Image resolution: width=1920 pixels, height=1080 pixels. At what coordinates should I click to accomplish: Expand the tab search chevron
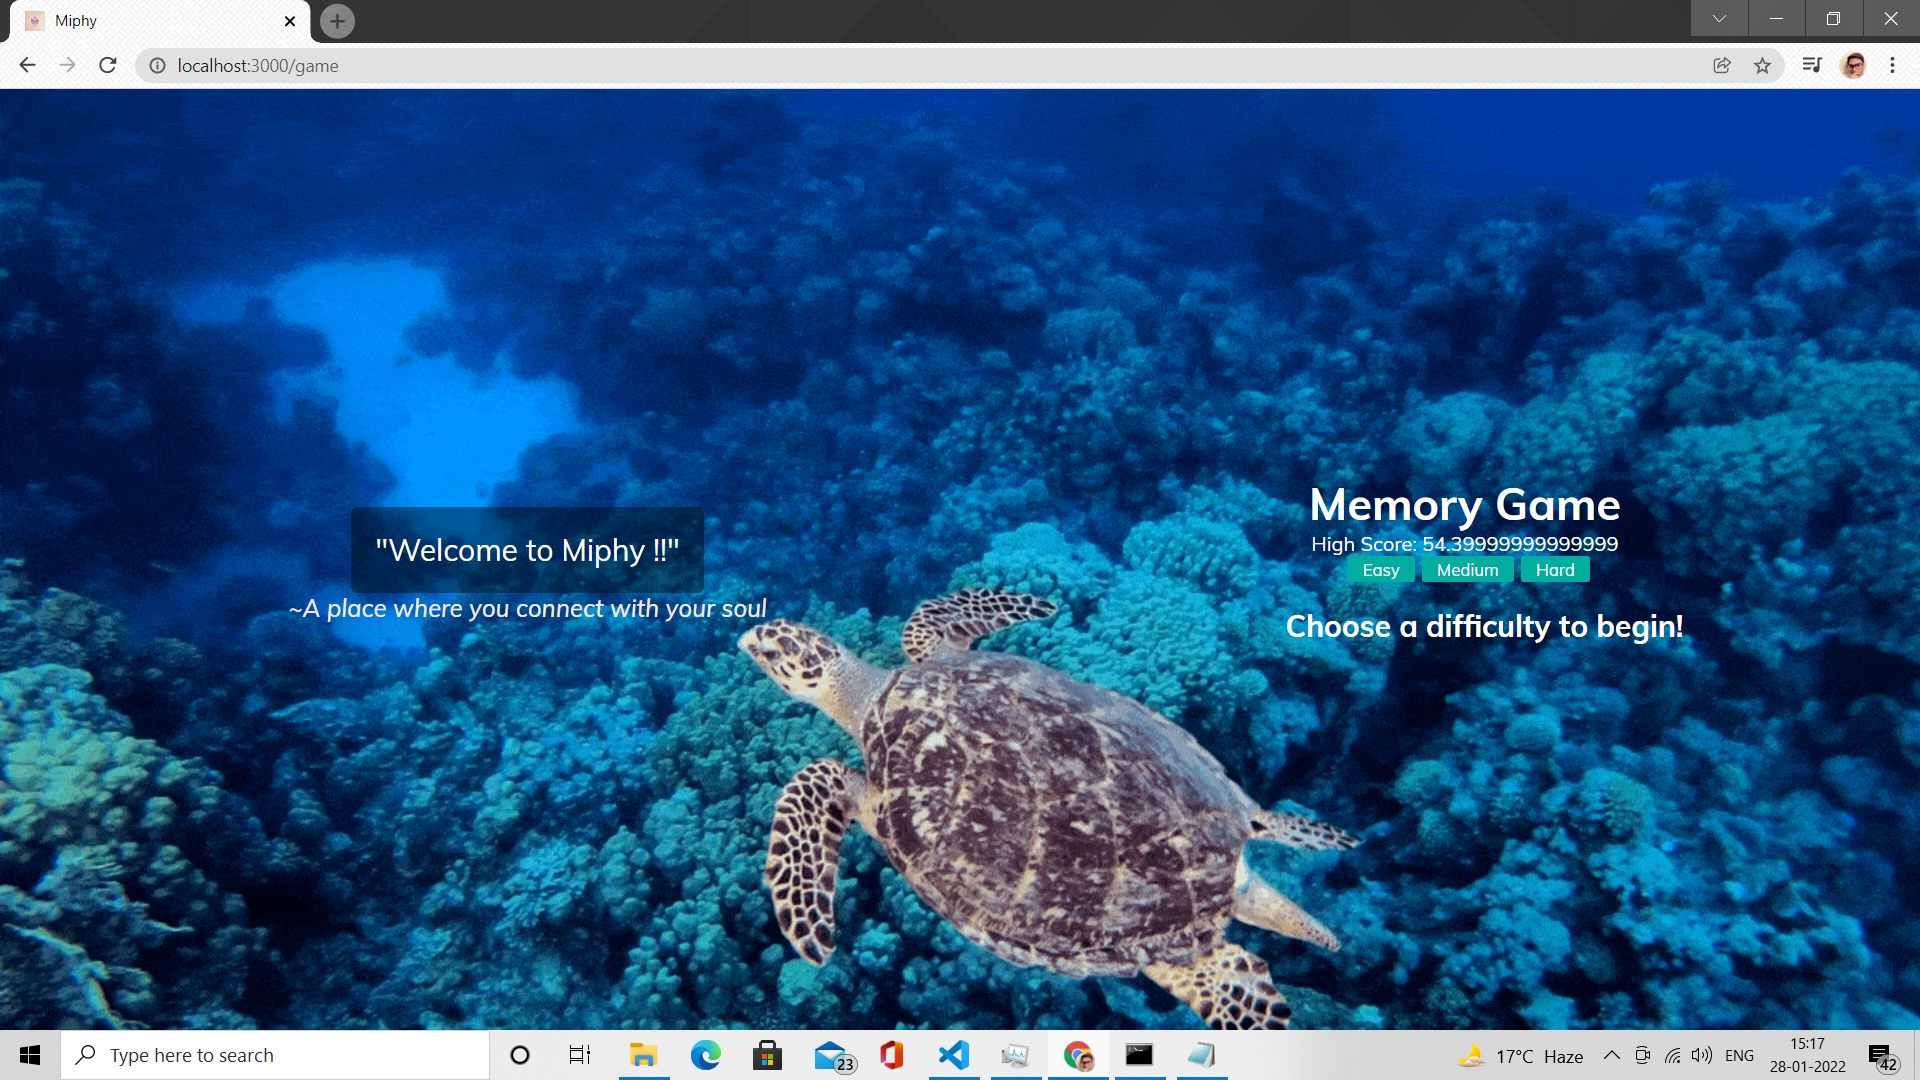pos(1719,18)
